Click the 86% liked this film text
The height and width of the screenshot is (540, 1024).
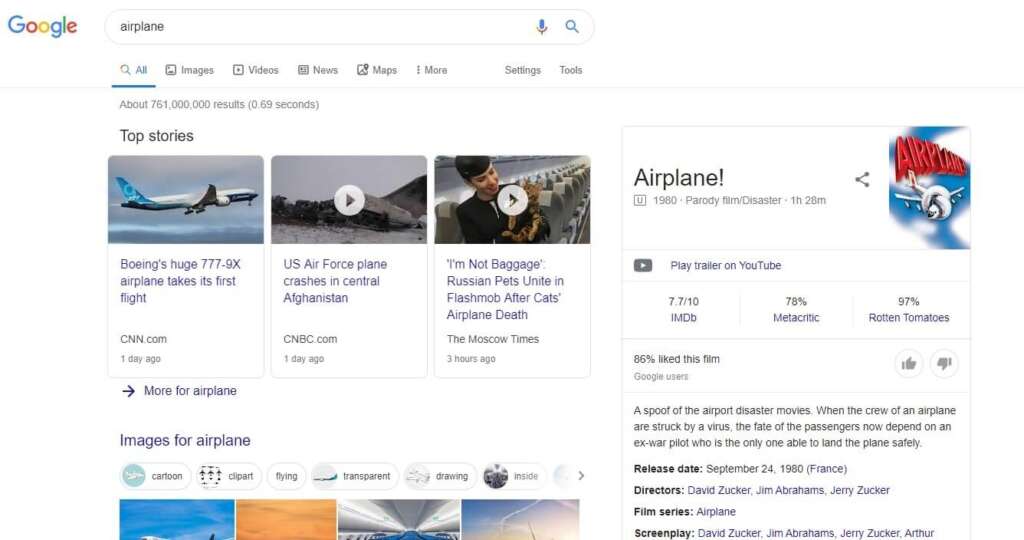point(677,359)
